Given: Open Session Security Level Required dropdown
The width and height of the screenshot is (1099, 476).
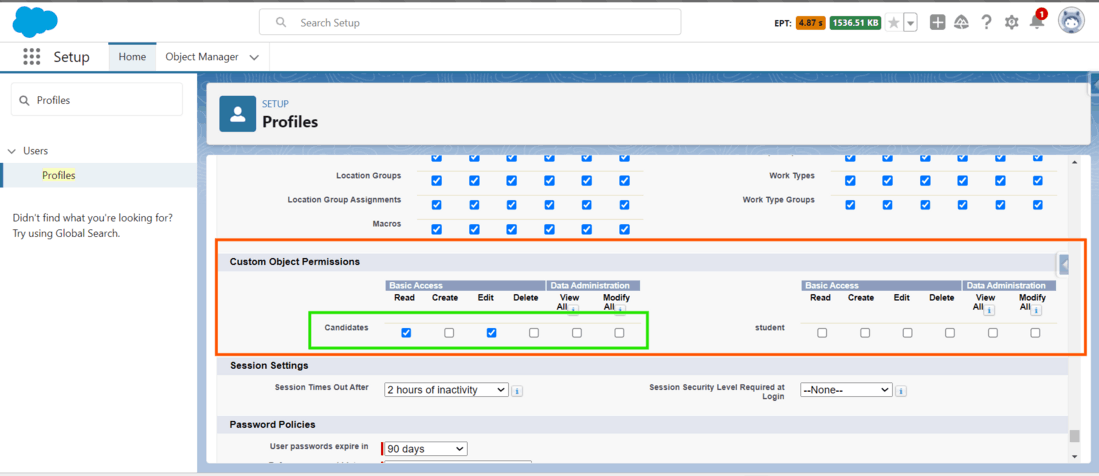Looking at the screenshot, I should click(845, 390).
